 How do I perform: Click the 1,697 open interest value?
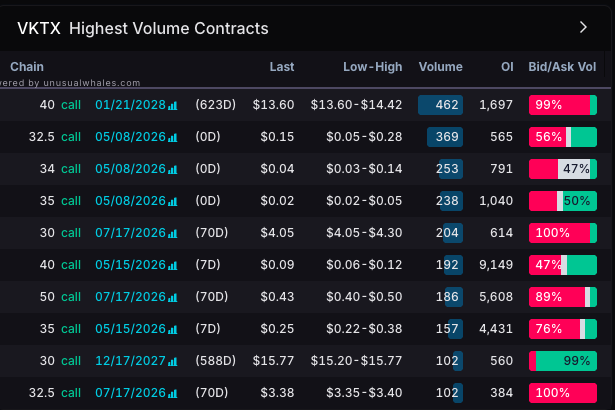point(496,105)
